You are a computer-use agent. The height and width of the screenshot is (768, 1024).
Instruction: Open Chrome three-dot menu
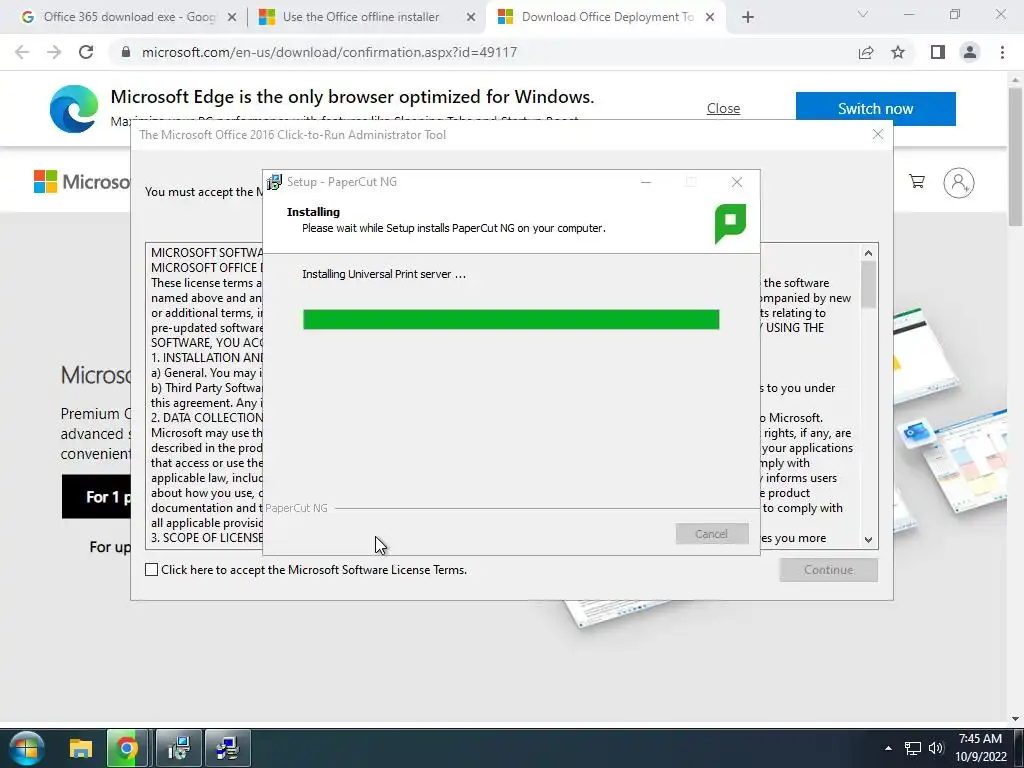pos(1002,52)
